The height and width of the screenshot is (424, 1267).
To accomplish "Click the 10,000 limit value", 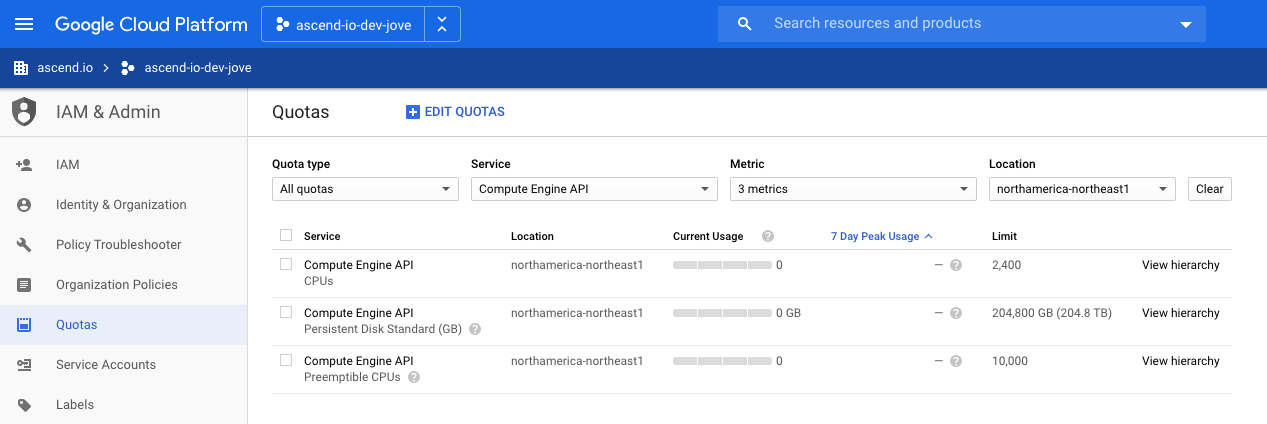I will 1010,361.
